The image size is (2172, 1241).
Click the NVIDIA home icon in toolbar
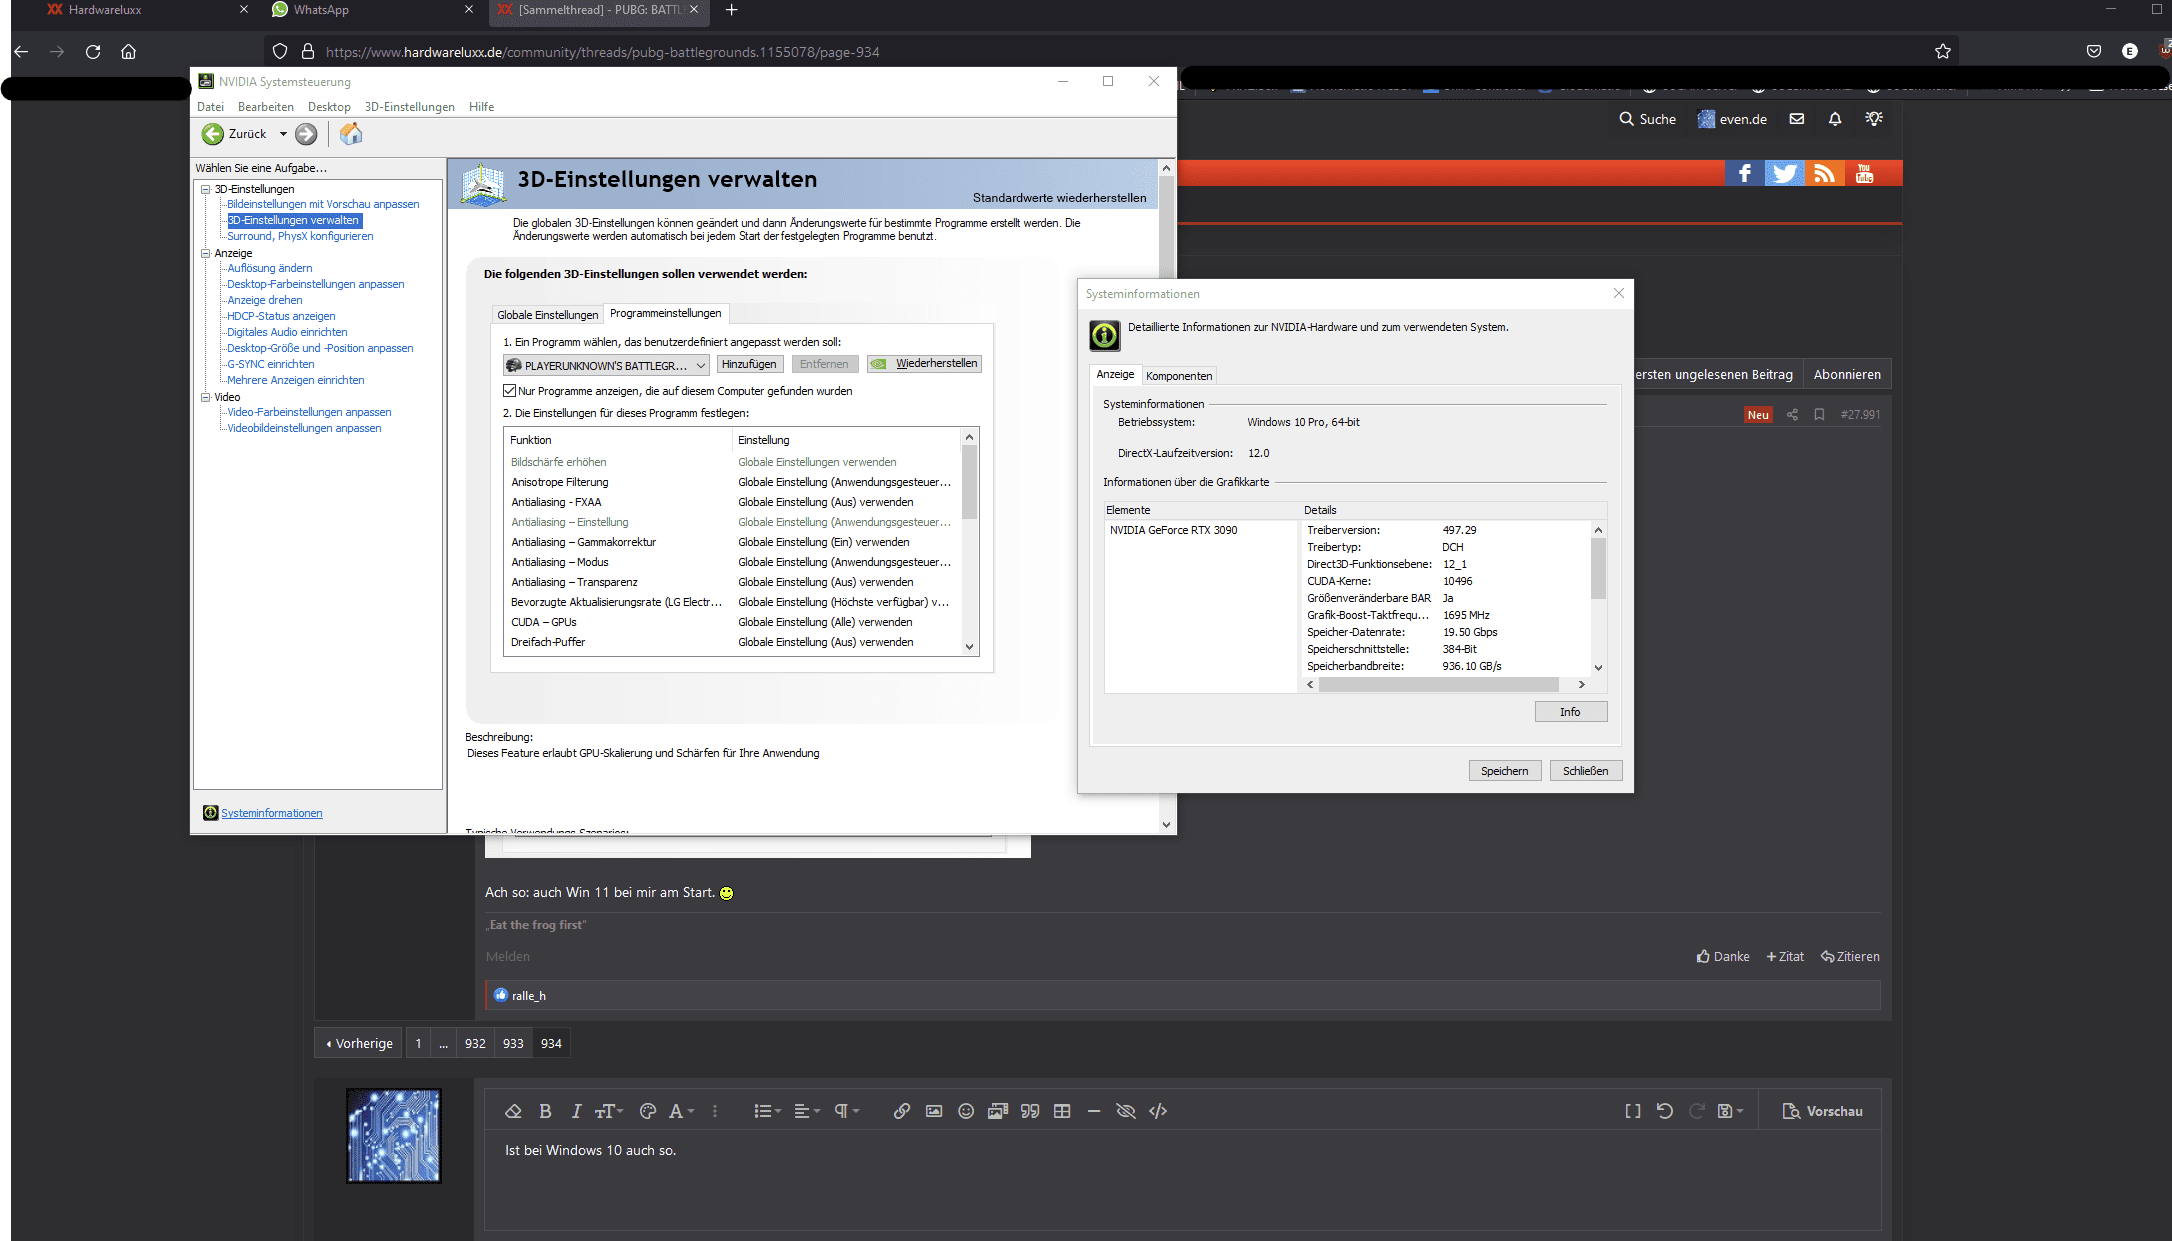(x=351, y=134)
